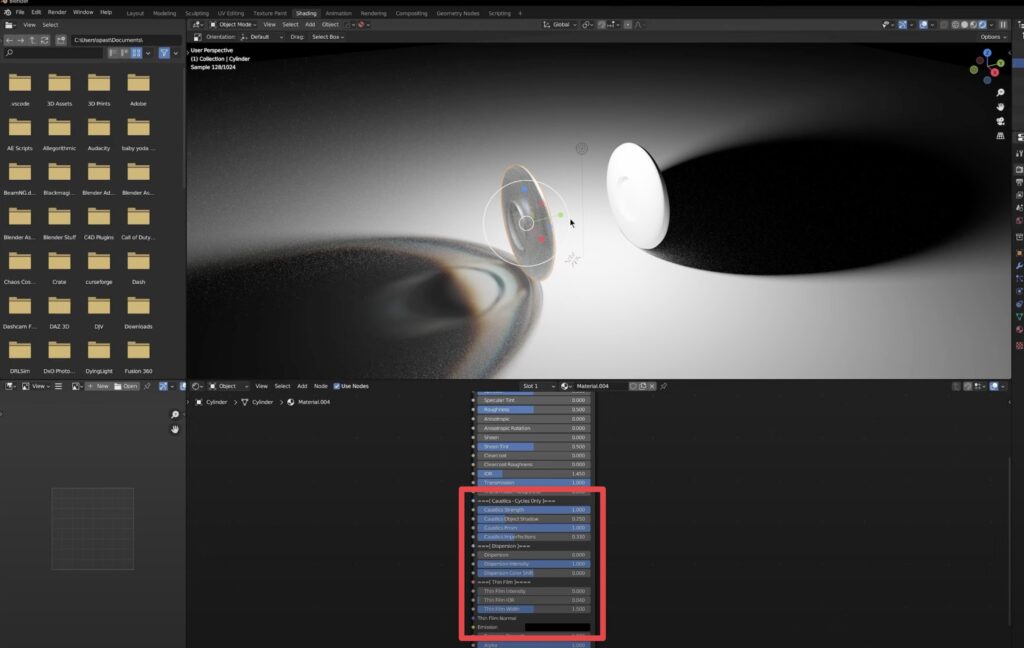Image resolution: width=1024 pixels, height=648 pixels.
Task: Click the red X axis on navigation gizmo
Action: click(x=995, y=72)
